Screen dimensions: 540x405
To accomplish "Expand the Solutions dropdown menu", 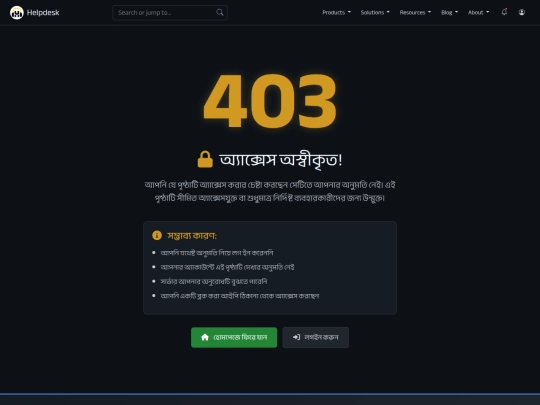I will pos(375,12).
